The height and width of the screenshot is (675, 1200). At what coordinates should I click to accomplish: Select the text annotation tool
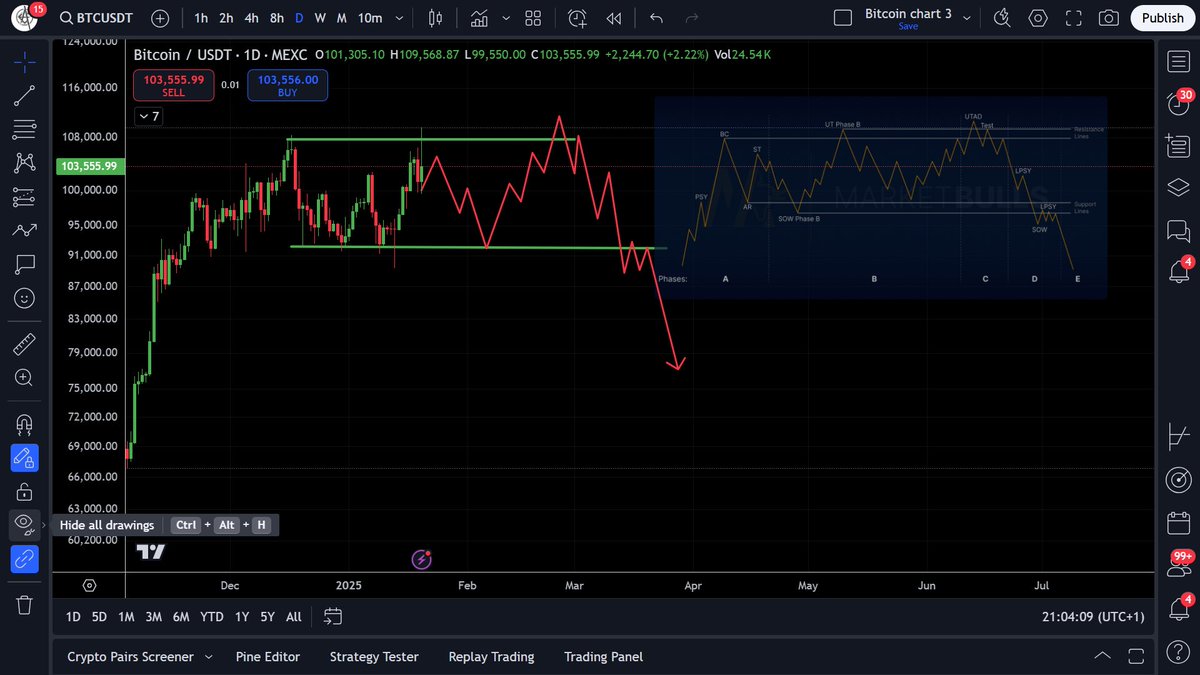(25, 264)
